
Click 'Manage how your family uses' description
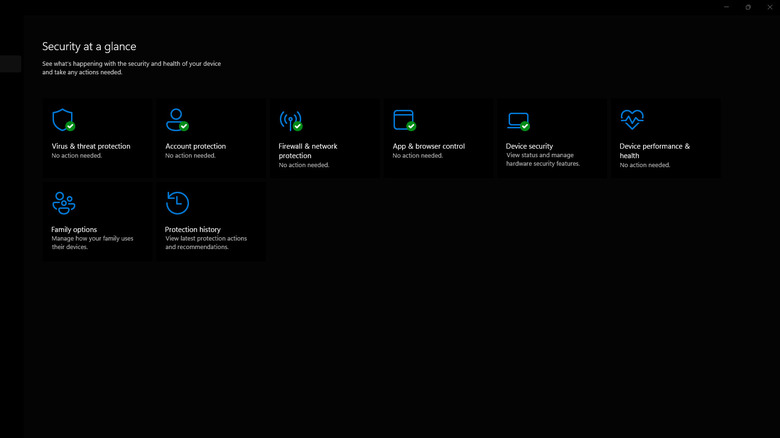(x=92, y=239)
